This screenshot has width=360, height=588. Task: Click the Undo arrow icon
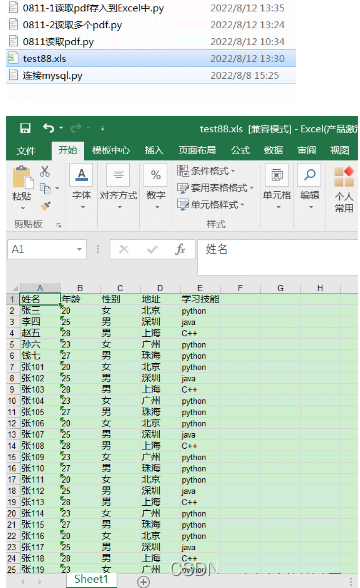click(x=49, y=128)
